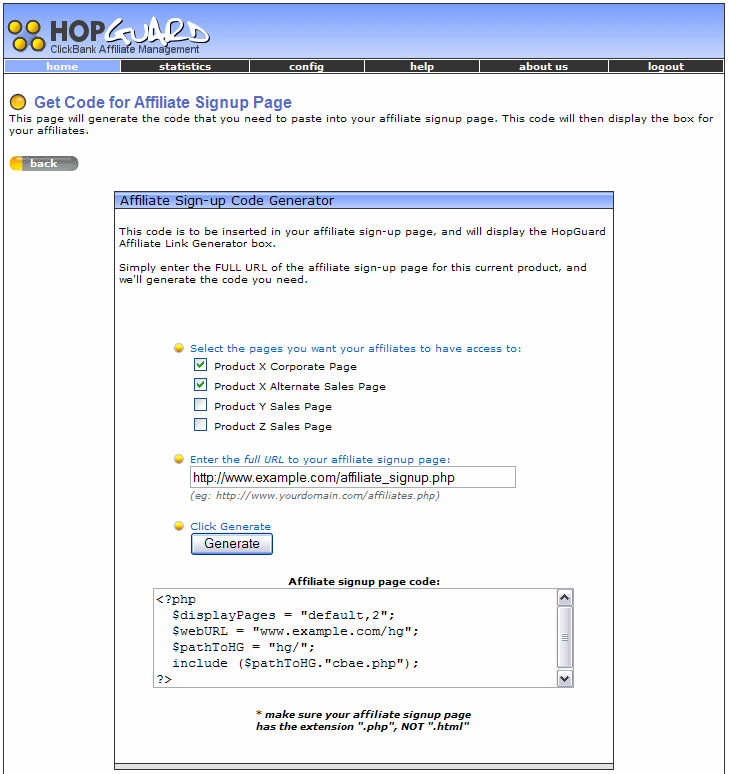Screen dimensions: 729x774
Task: Open the home tab
Action: (x=62, y=66)
